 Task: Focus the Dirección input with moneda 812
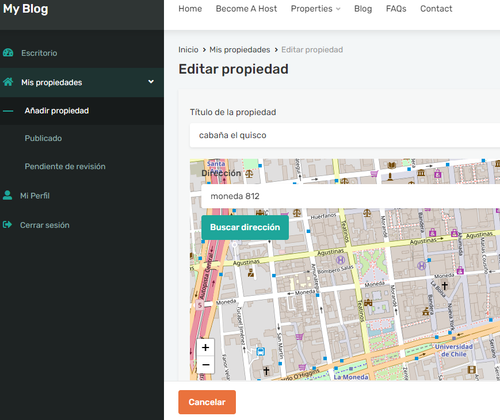tap(350, 196)
